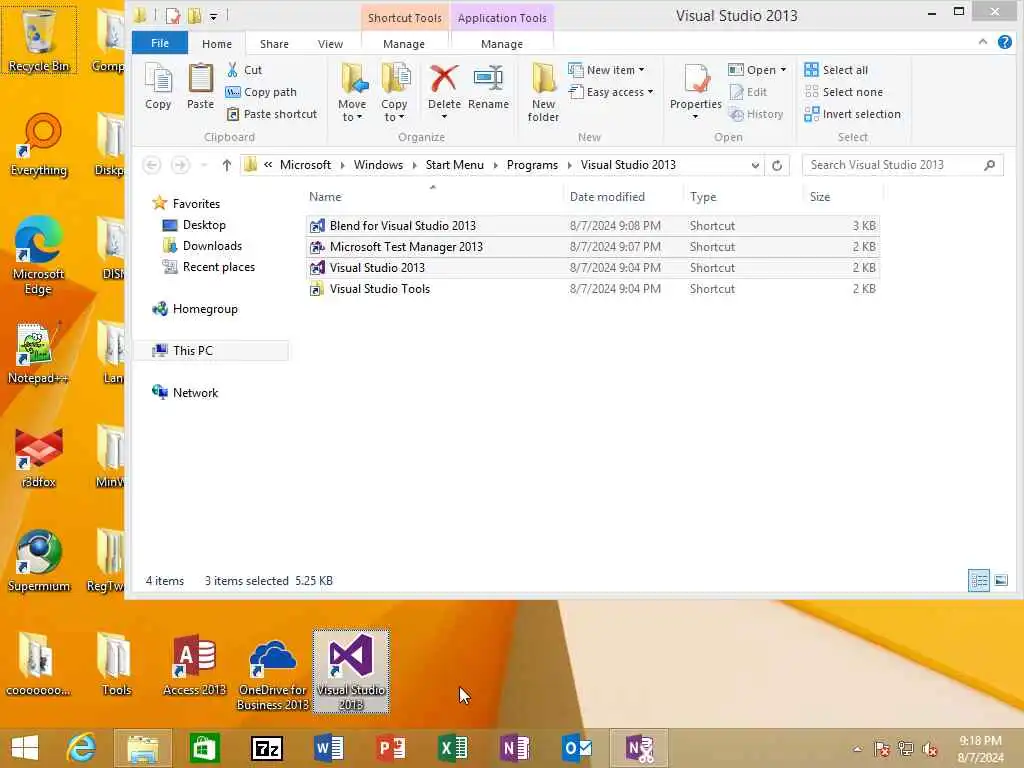
Task: Open Excel from taskbar
Action: [453, 748]
